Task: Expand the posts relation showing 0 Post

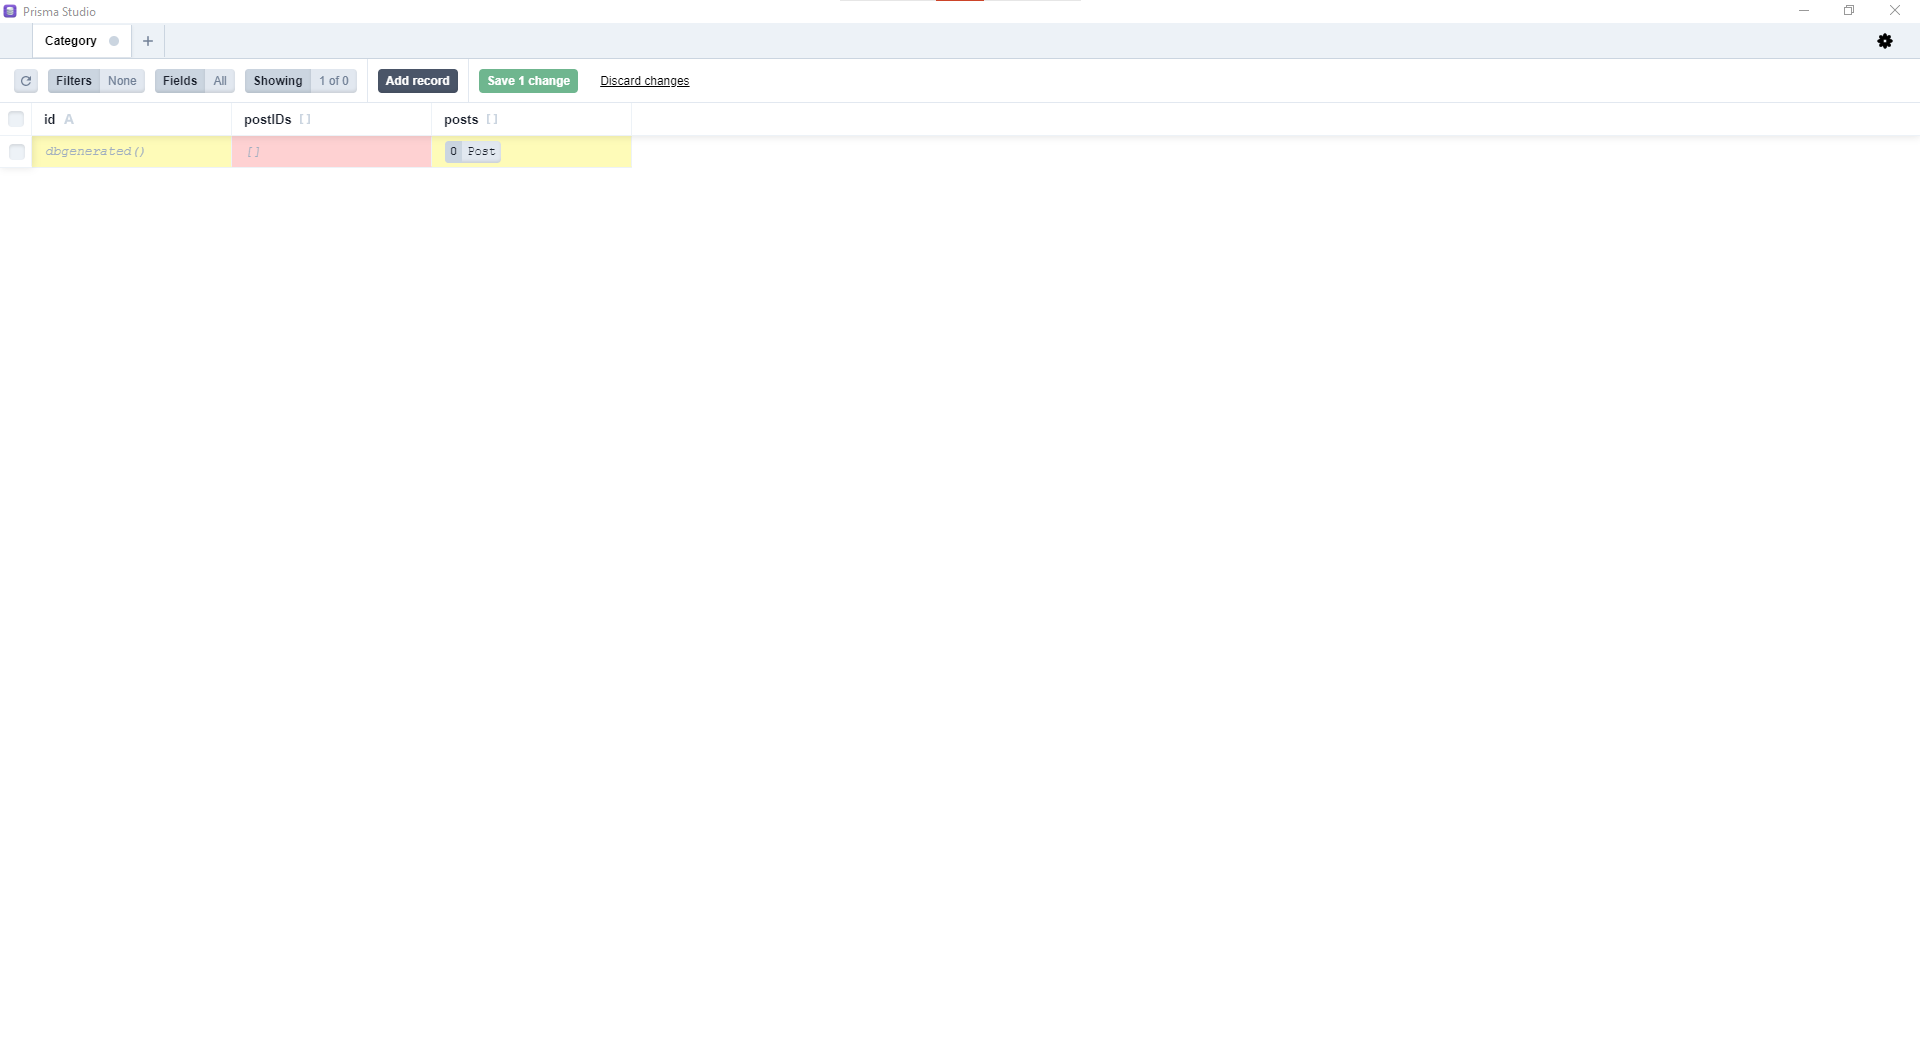Action: pos(472,152)
